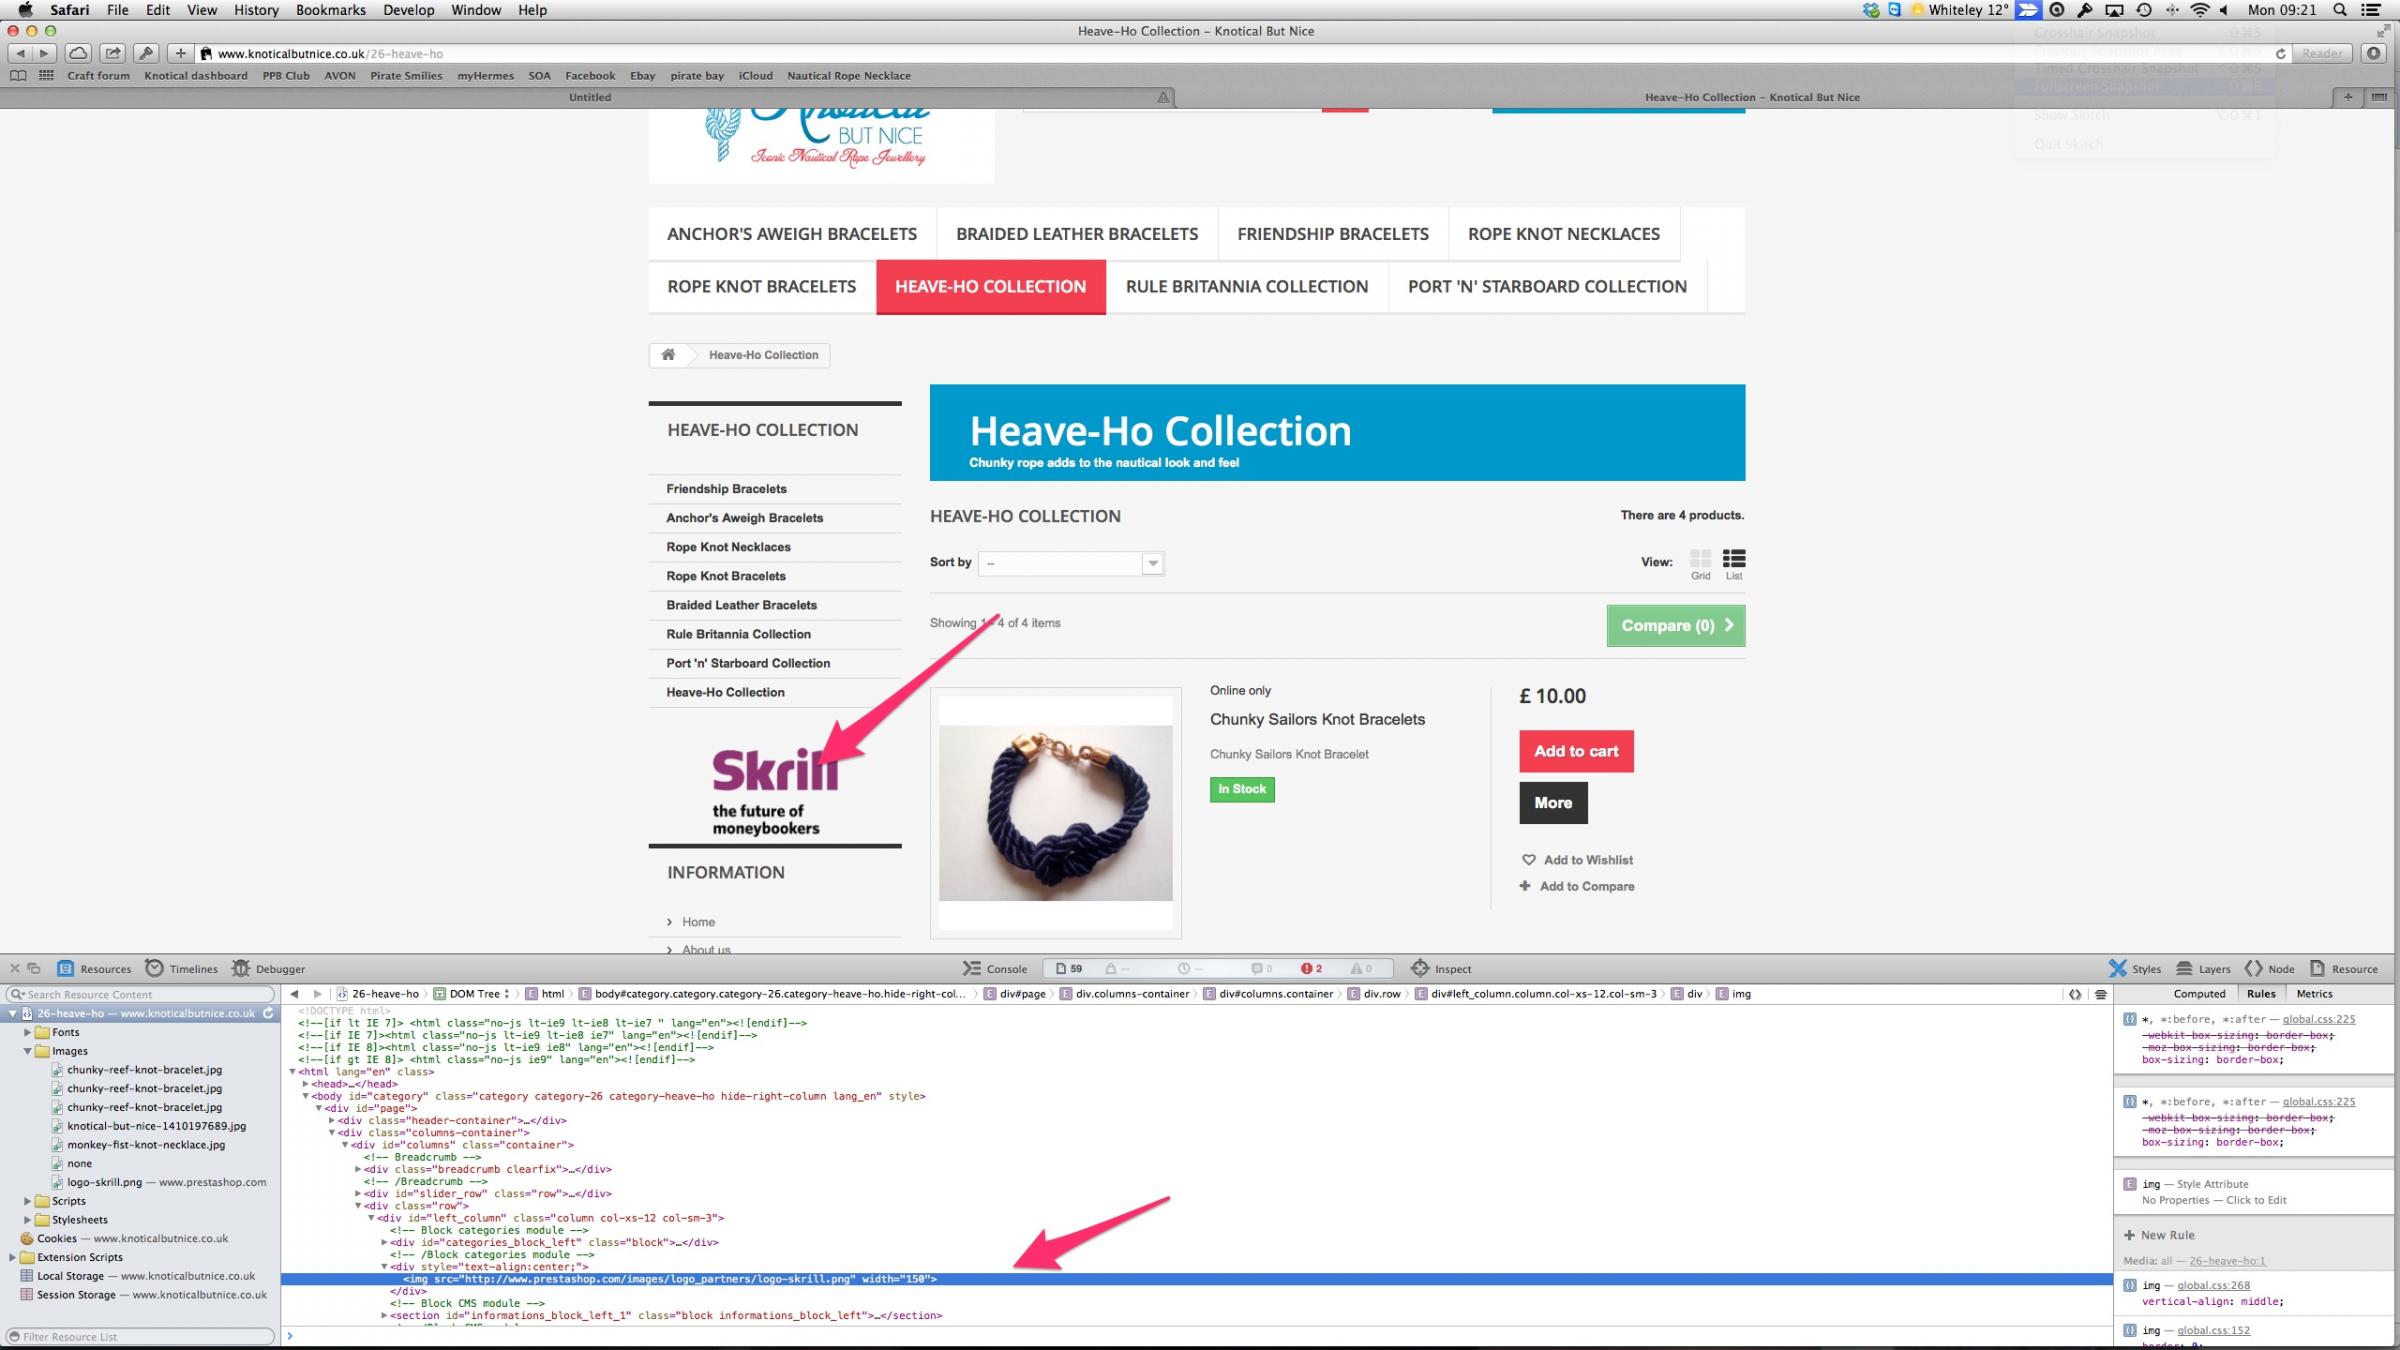Select logo-skrill.png in the resource list
The height and width of the screenshot is (1350, 2400).
coord(104,1182)
